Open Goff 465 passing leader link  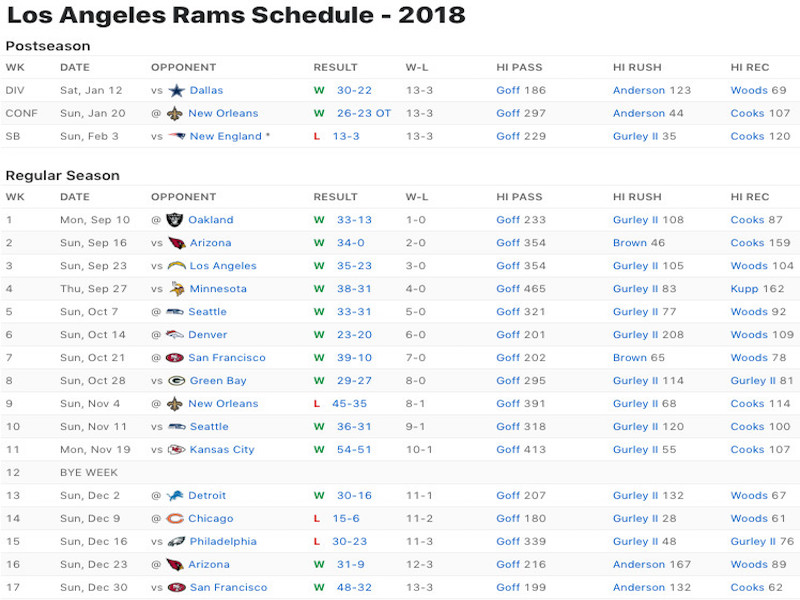[x=521, y=289]
